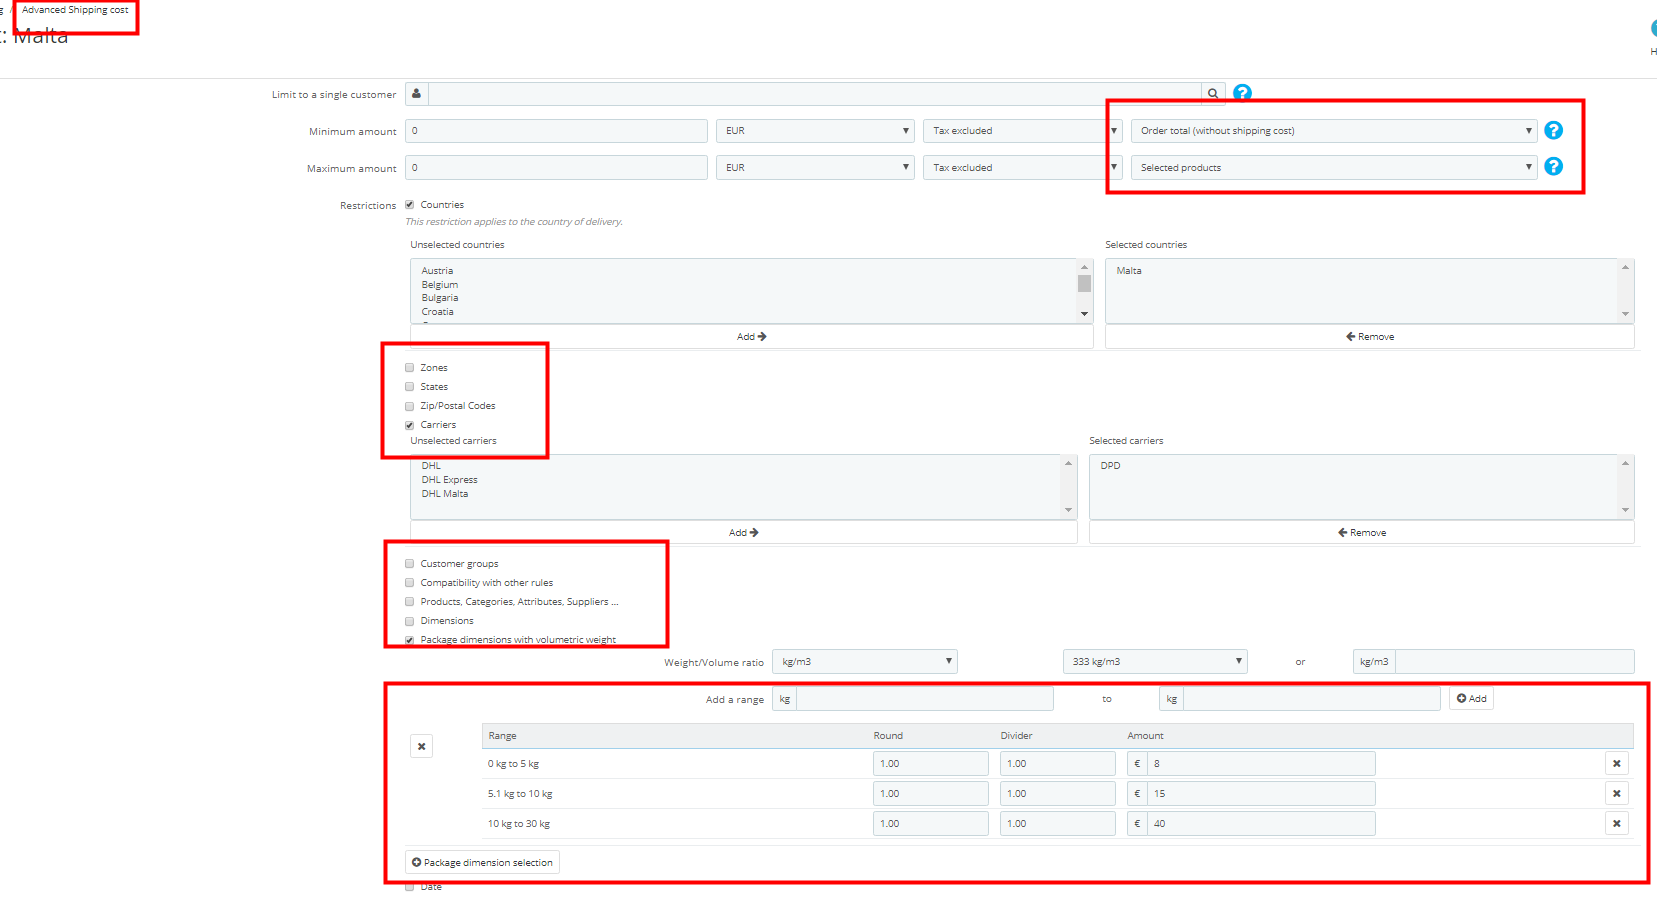Uncheck the Carriers restriction checkbox
The image size is (1657, 898).
pyautogui.click(x=409, y=425)
